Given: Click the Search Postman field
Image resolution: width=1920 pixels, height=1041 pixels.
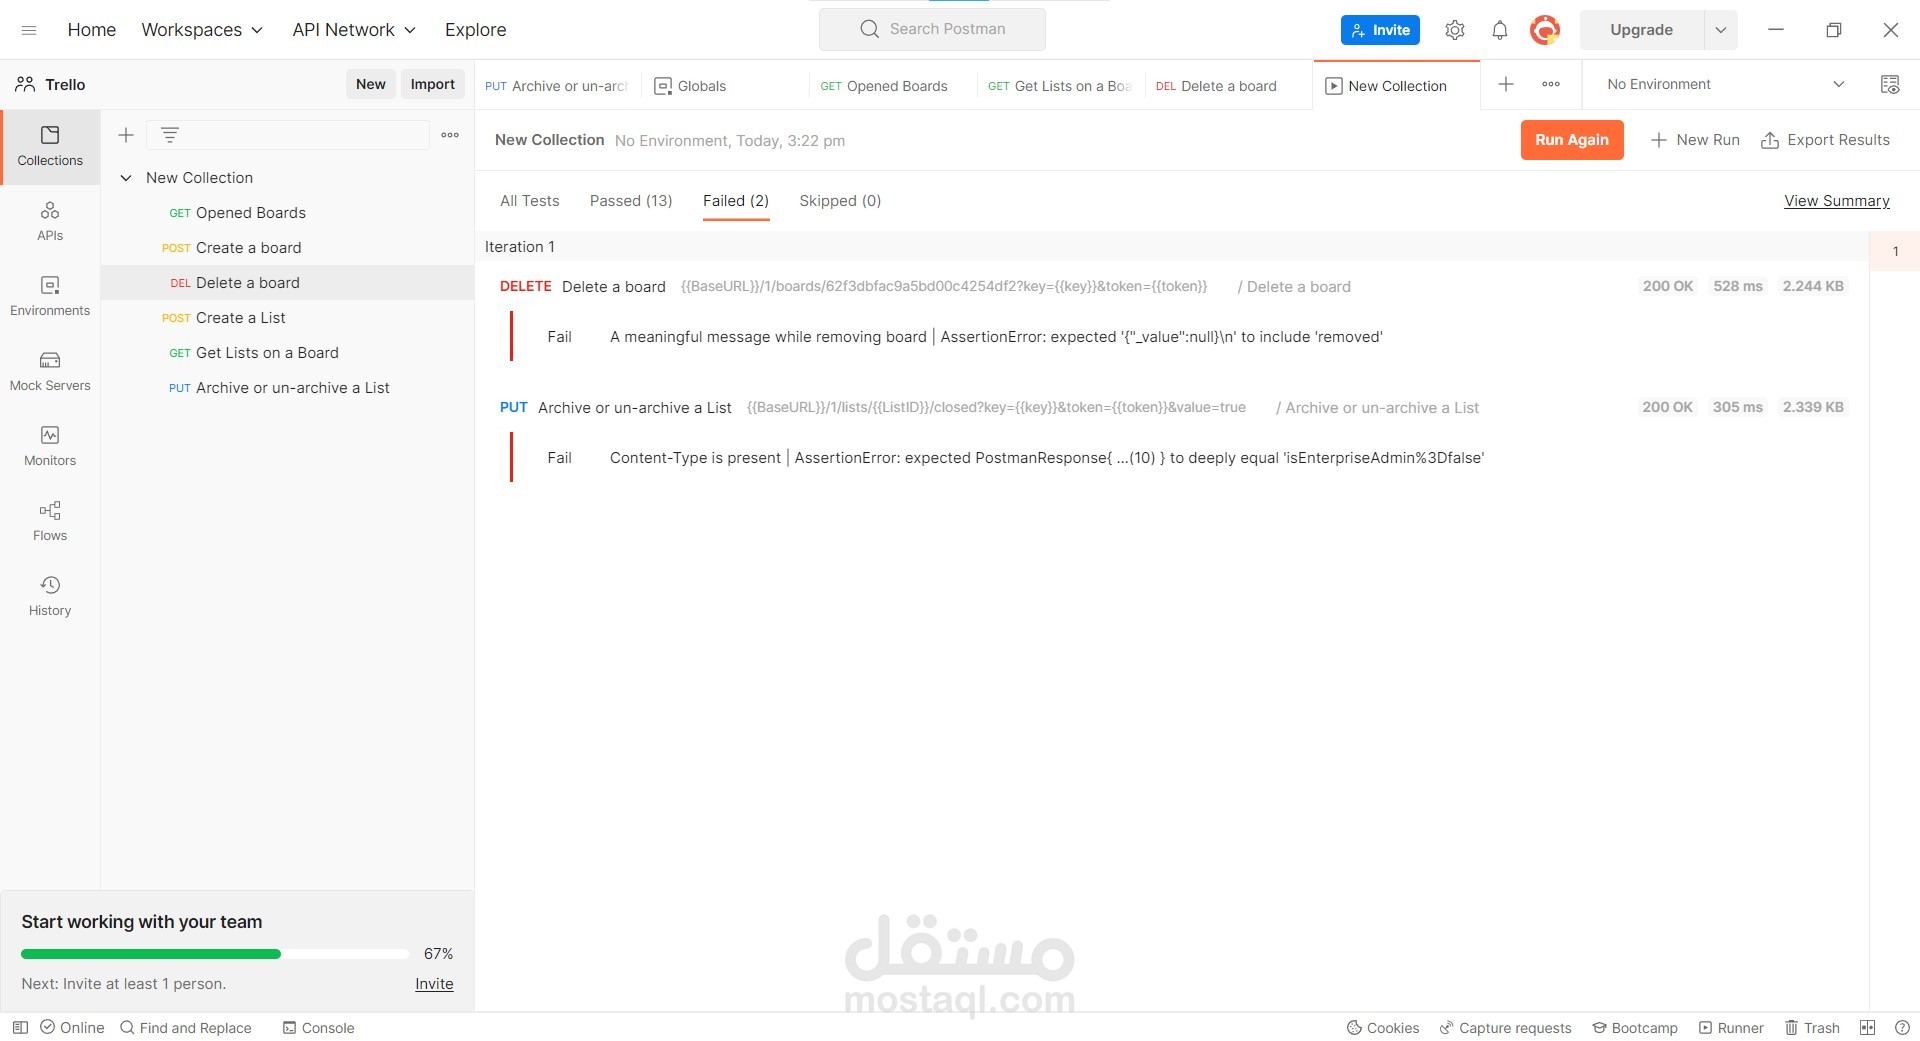Looking at the screenshot, I should 932,29.
